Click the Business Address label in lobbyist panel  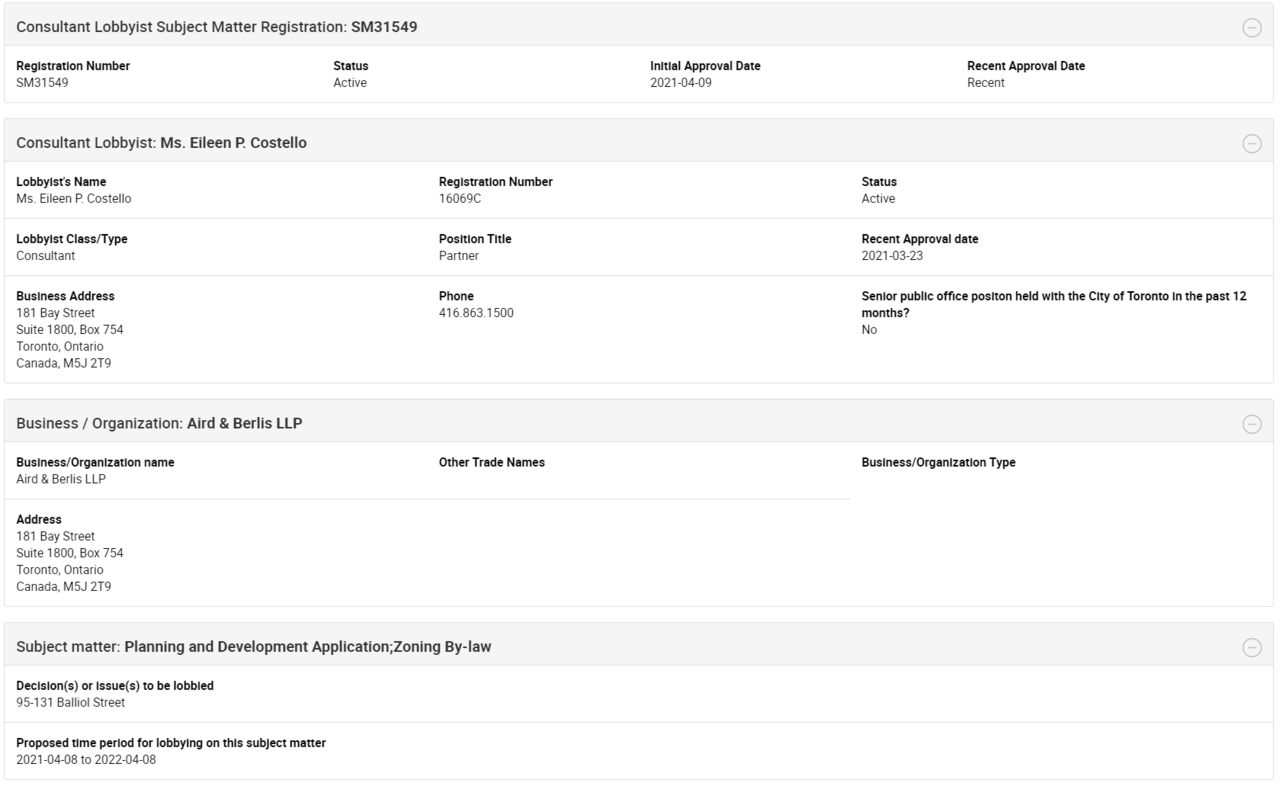tap(66, 296)
